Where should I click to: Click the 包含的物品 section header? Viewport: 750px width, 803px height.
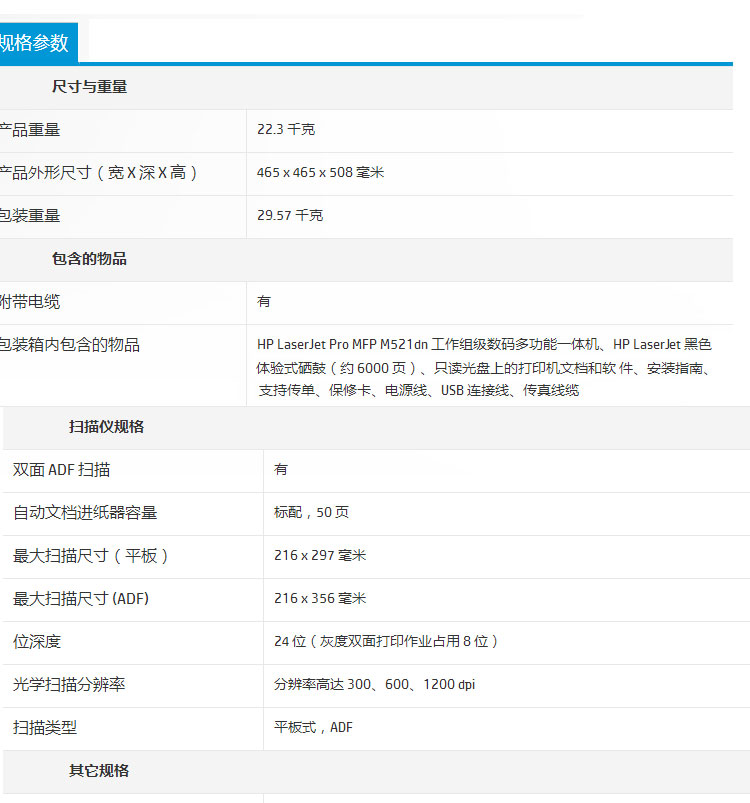click(89, 259)
